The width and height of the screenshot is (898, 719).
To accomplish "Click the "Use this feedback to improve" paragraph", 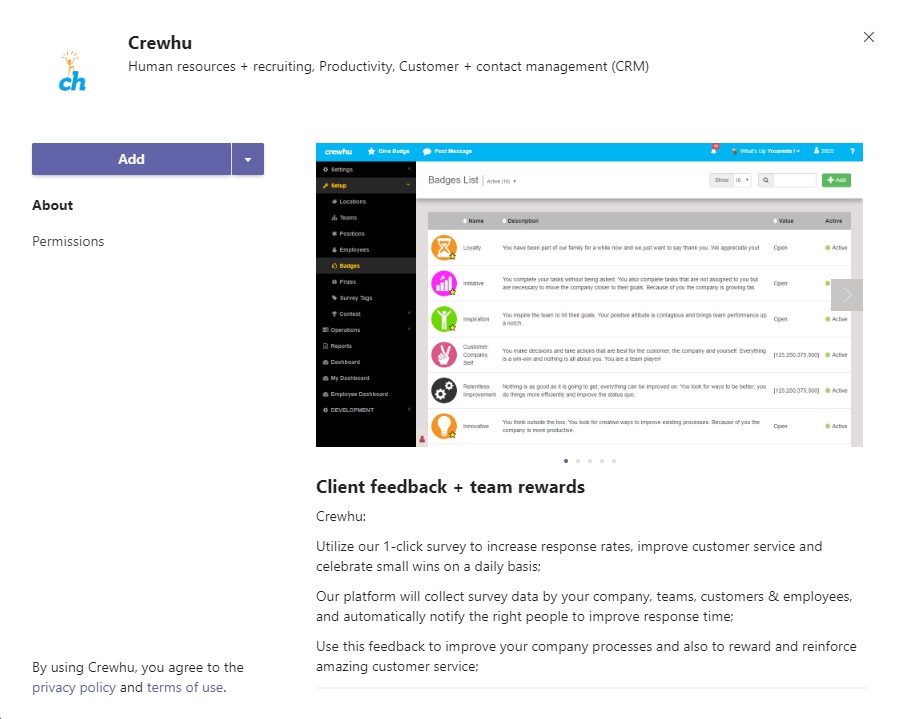I will (x=586, y=657).
